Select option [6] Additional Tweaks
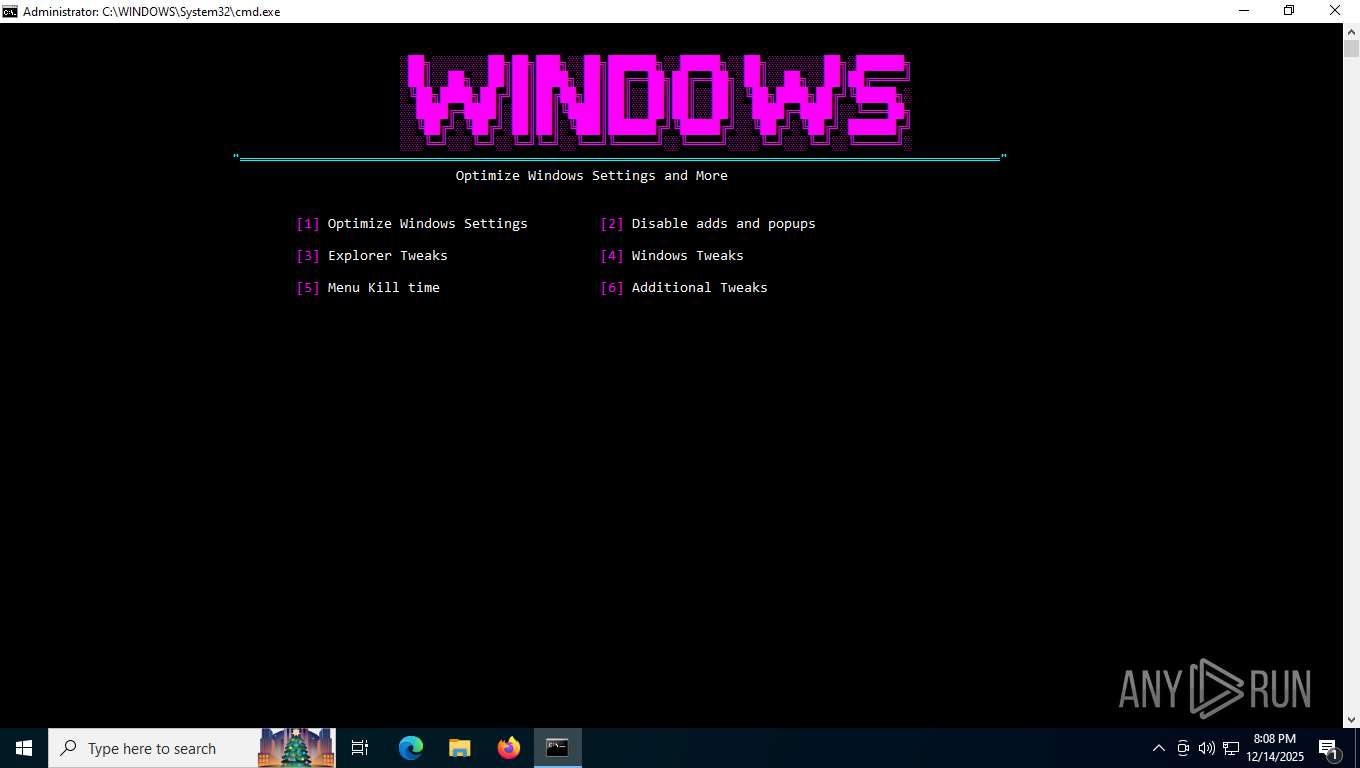The image size is (1360, 768). pos(684,288)
